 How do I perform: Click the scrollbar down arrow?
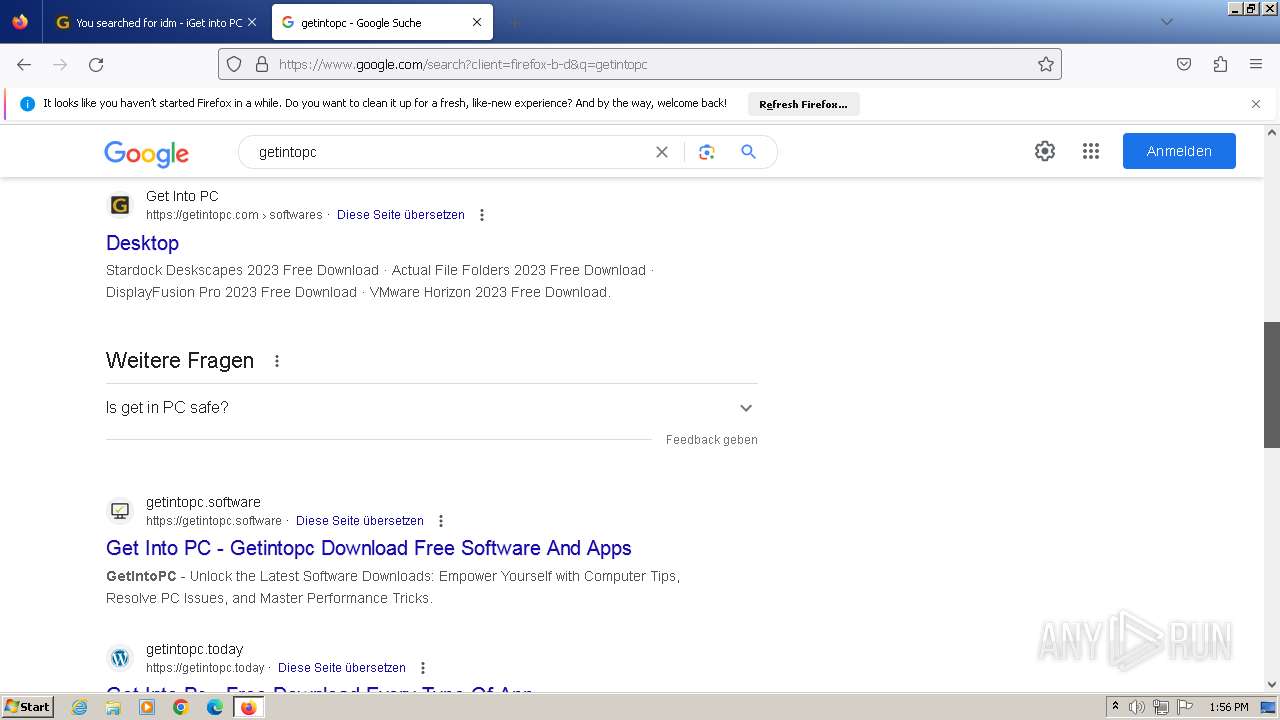(1272, 685)
